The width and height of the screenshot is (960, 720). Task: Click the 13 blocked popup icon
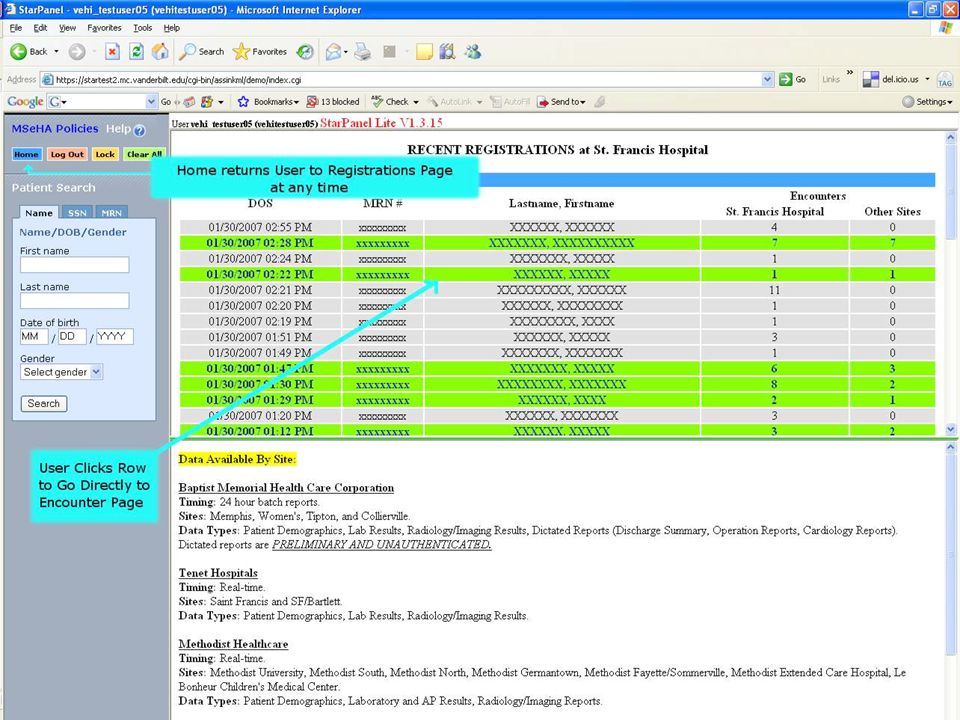312,102
